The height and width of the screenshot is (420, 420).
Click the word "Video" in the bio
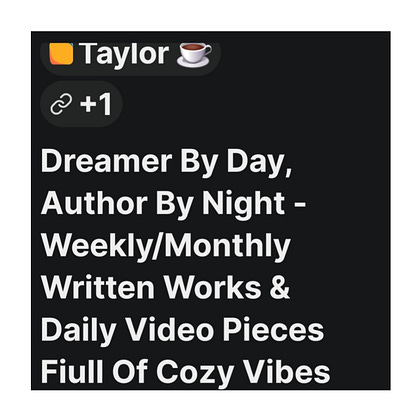pos(170,329)
